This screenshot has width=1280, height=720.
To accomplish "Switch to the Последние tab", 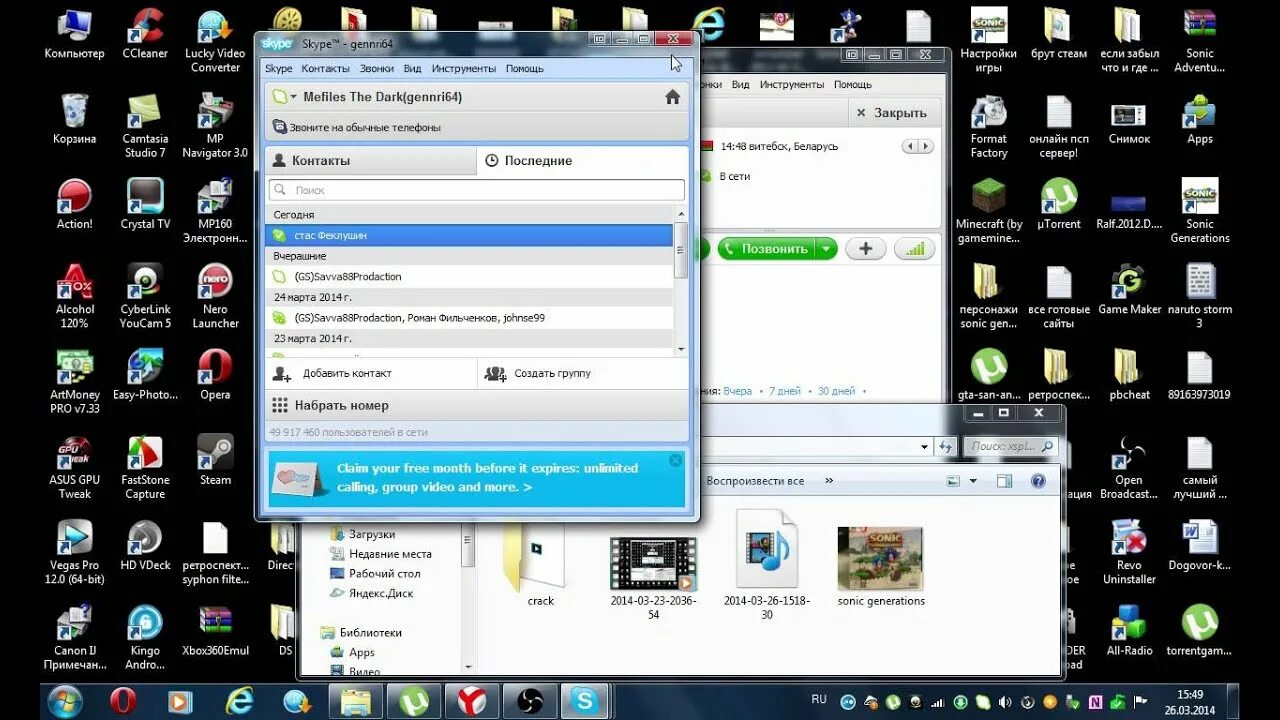I will click(582, 160).
